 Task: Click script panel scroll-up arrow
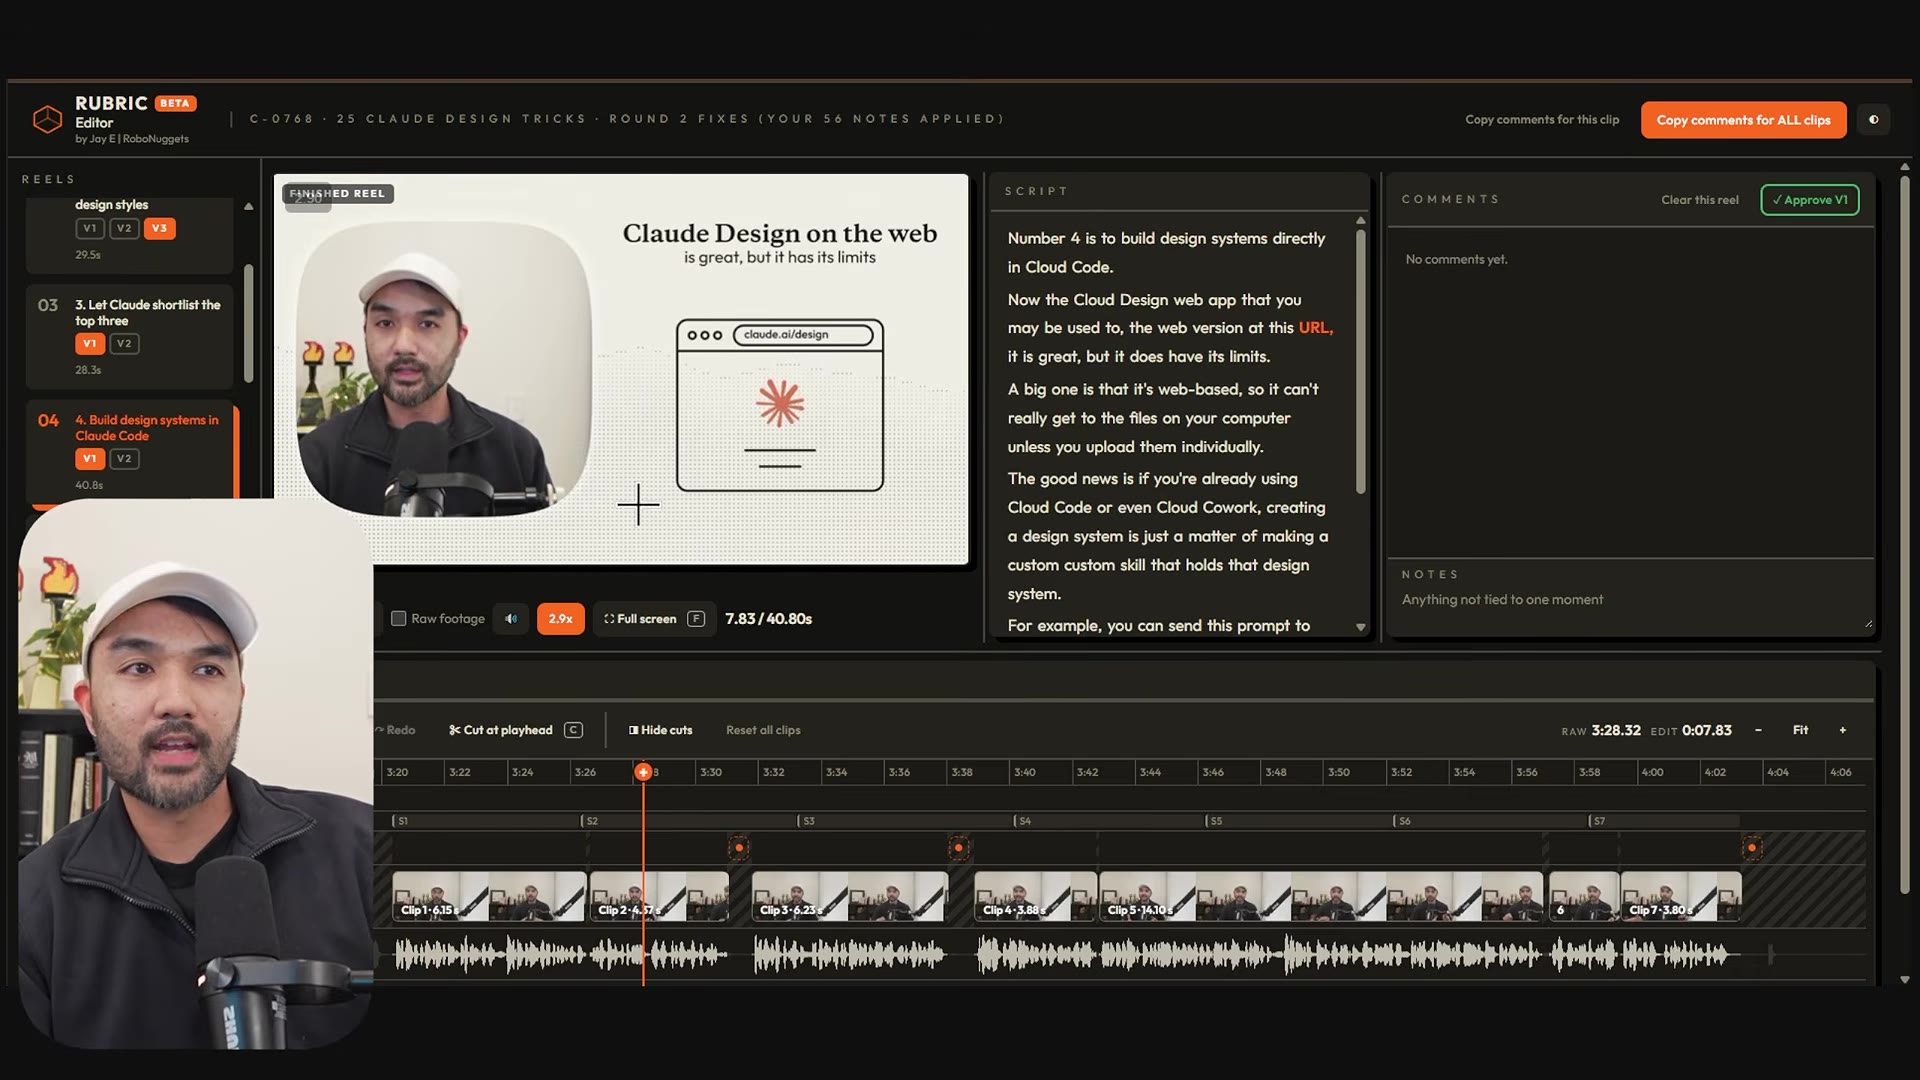[x=1360, y=220]
